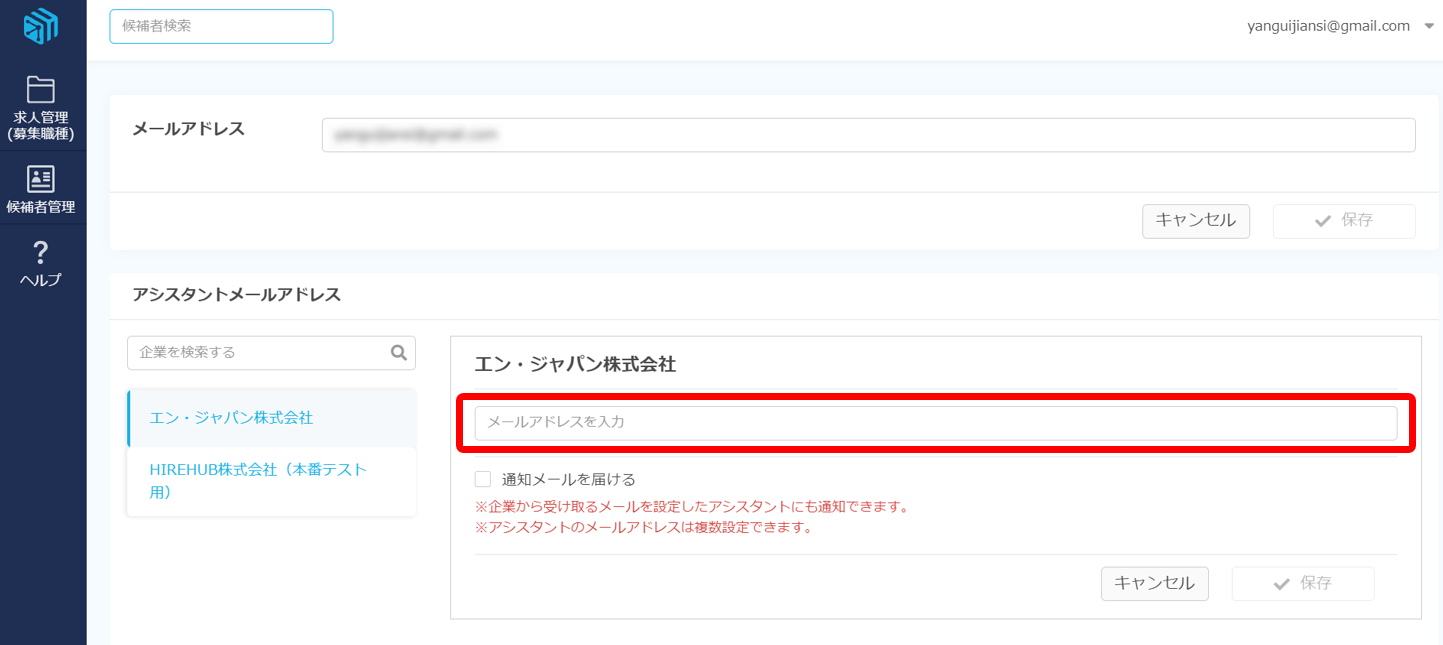Select the 求人管理(募集職種) sidebar label
Screen dimensions: 1443x645
(x=41, y=125)
